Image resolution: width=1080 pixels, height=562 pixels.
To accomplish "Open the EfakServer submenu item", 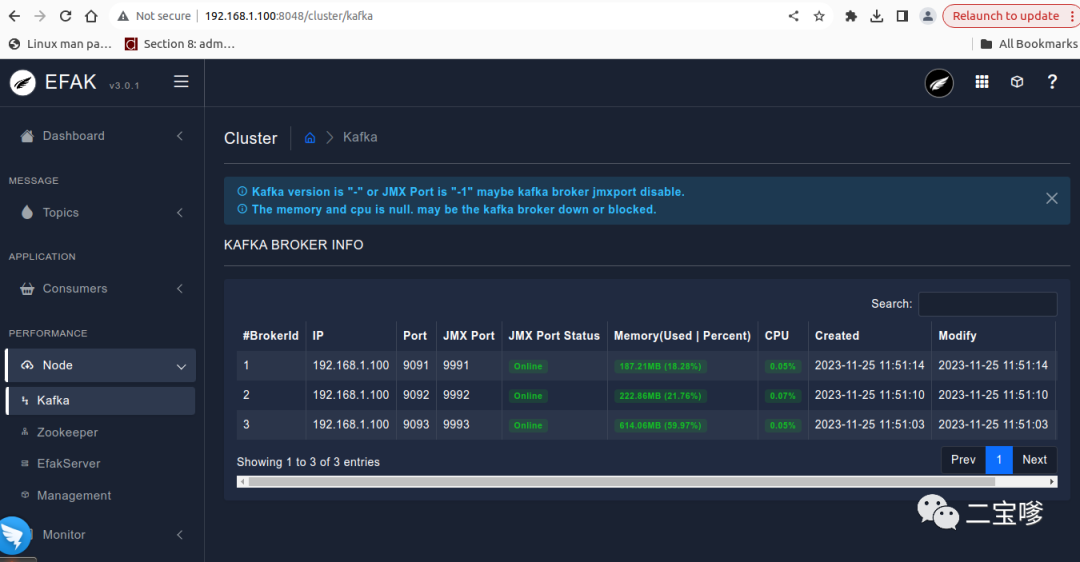I will point(69,464).
